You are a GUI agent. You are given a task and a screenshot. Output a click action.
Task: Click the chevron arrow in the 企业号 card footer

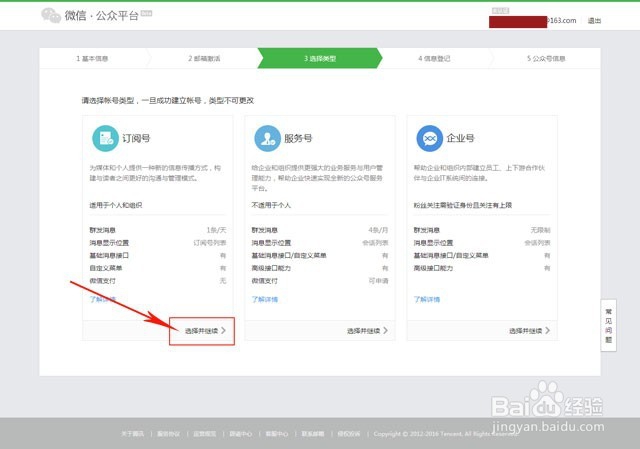[547, 331]
